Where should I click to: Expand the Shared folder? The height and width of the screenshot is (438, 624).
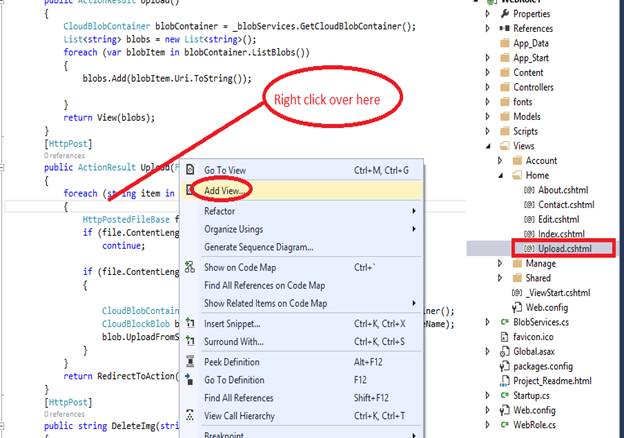[500, 278]
